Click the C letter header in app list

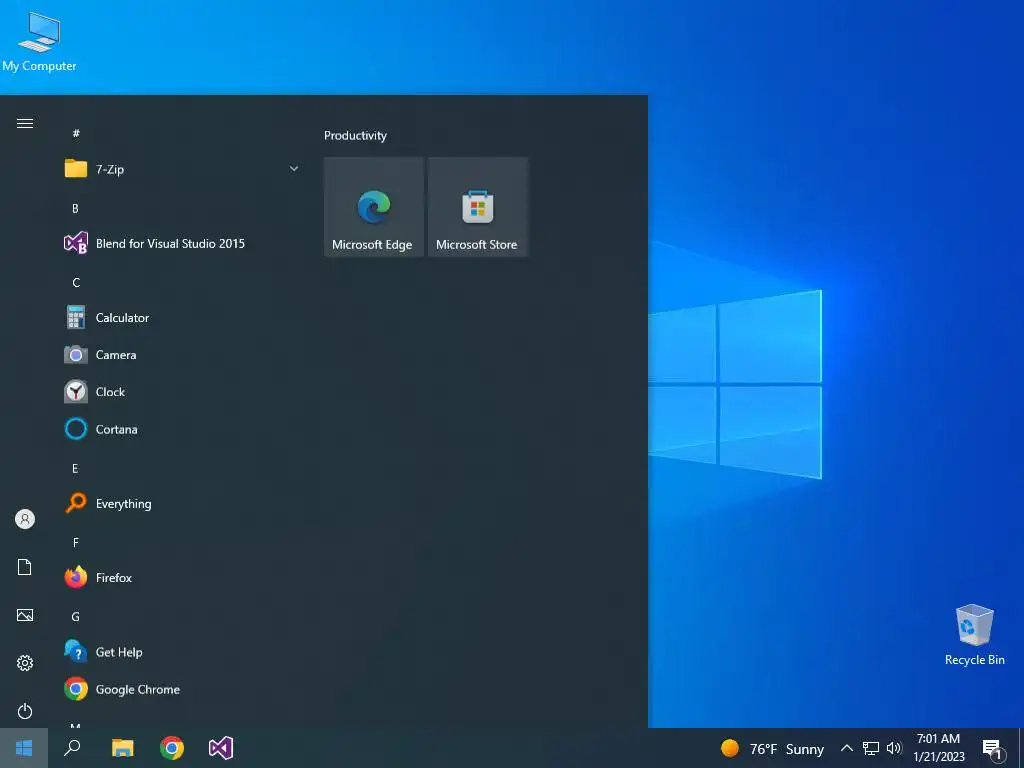click(76, 282)
